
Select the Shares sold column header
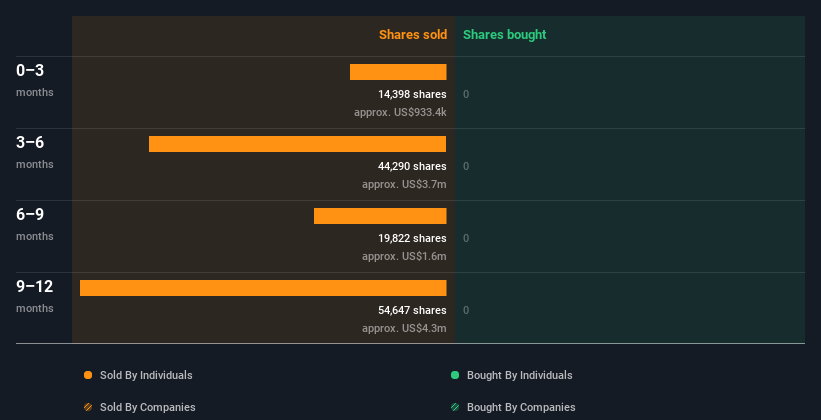point(412,35)
